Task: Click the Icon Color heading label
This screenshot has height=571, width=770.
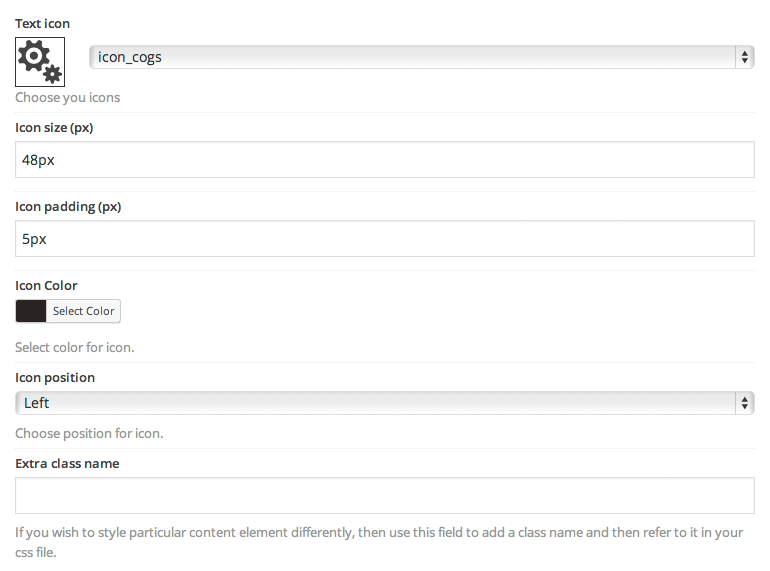Action: [46, 286]
